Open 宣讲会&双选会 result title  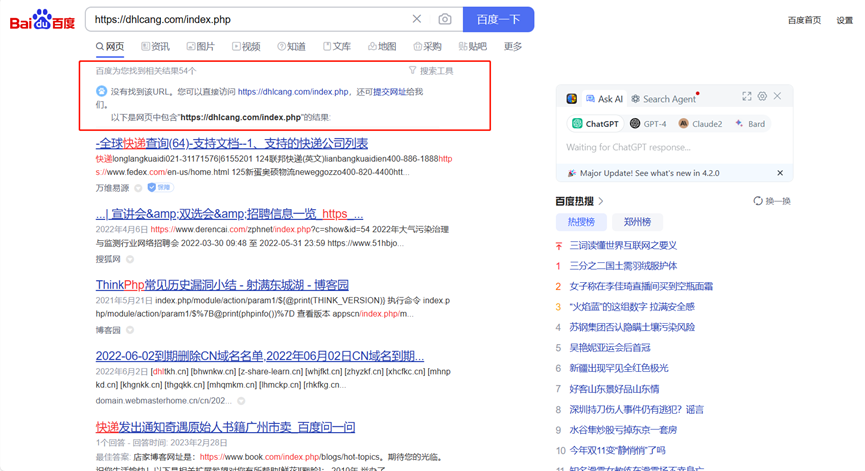[229, 214]
